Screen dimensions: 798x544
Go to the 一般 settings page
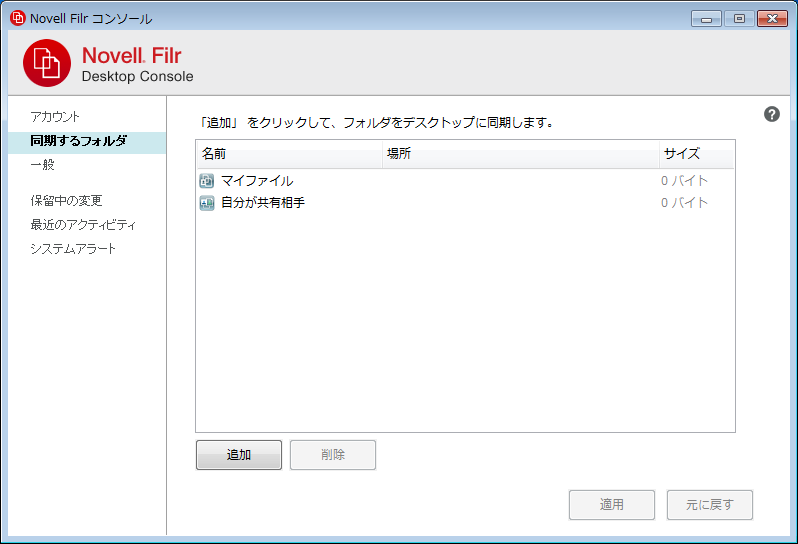(x=43, y=165)
